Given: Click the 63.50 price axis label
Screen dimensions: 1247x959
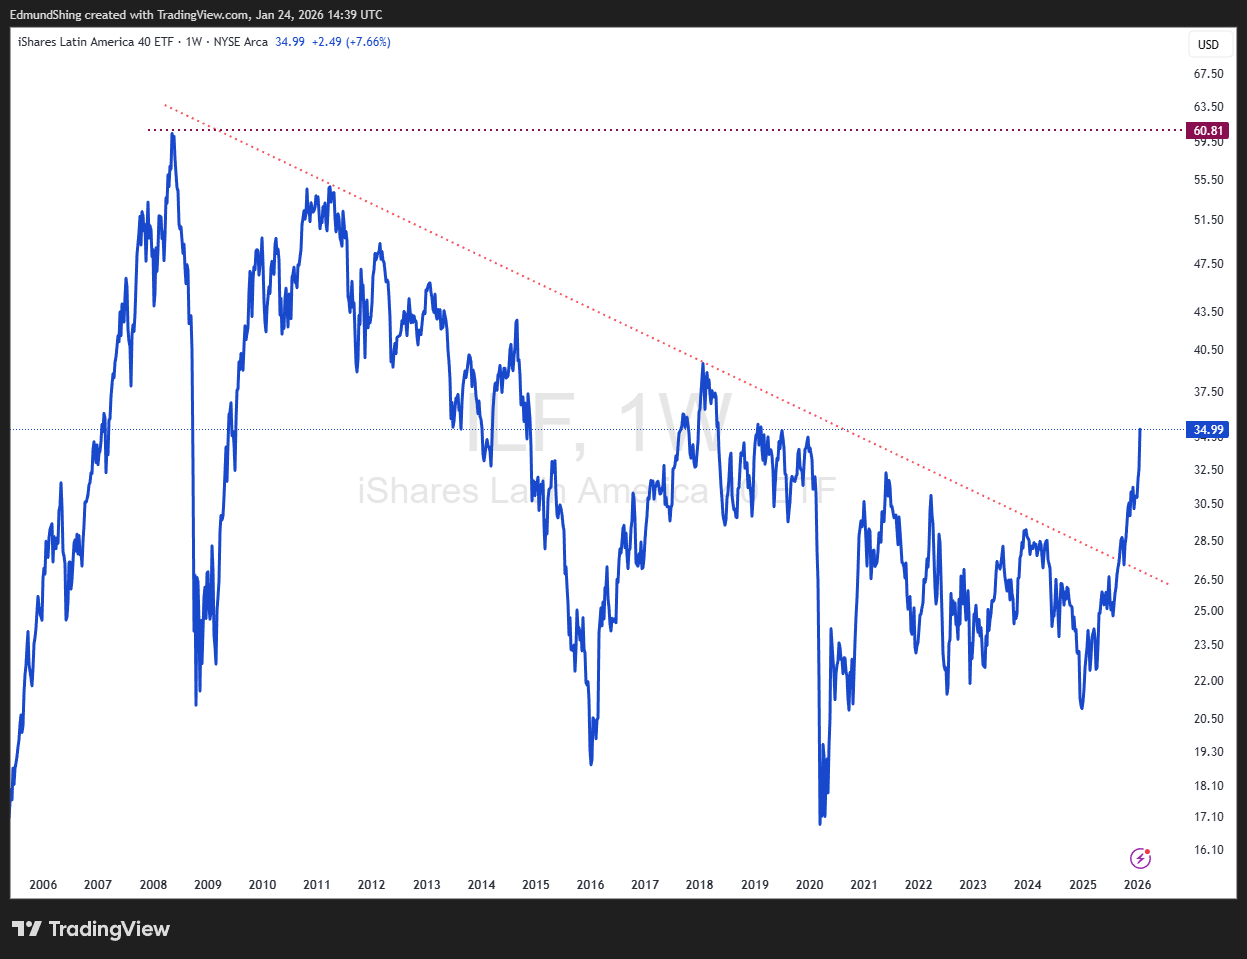Looking at the screenshot, I should (x=1208, y=107).
